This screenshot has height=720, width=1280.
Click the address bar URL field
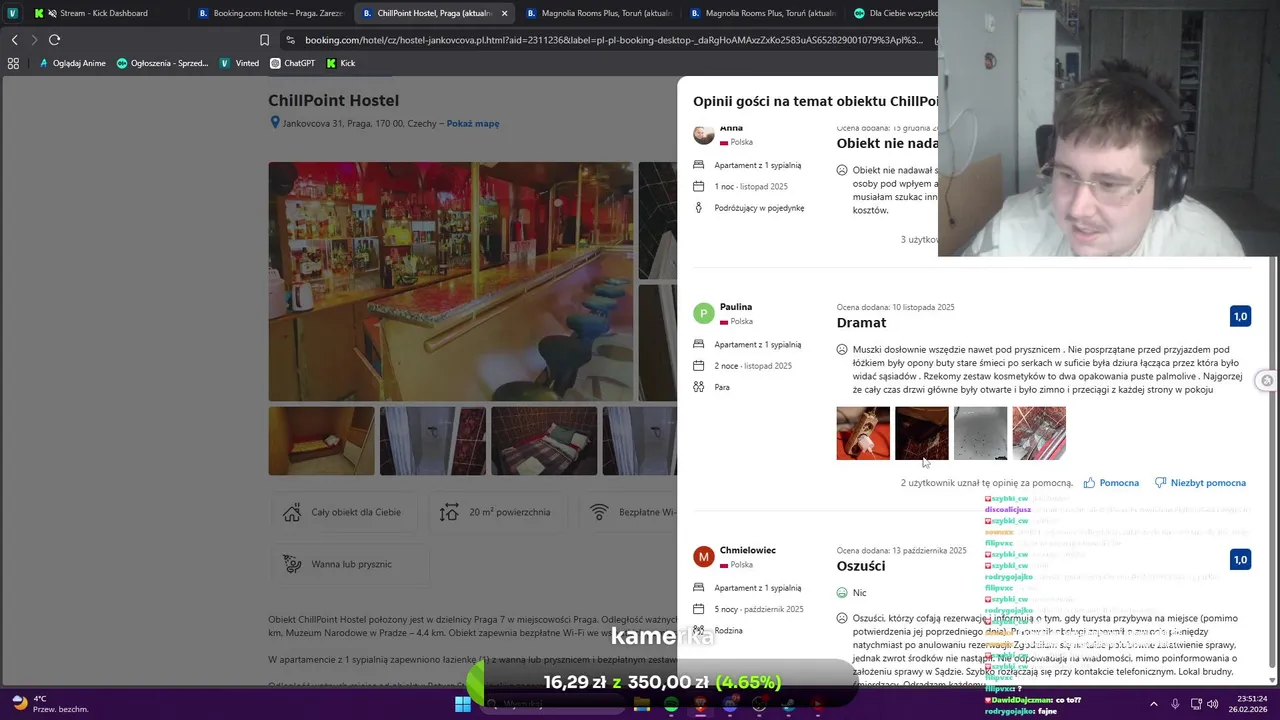[615, 40]
